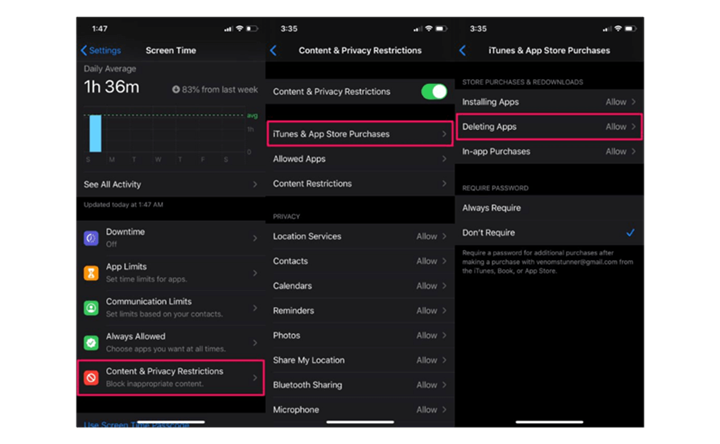The width and height of the screenshot is (720, 444).
Task: Tap battery icon in iTunes & App Store status bar
Action: click(630, 28)
